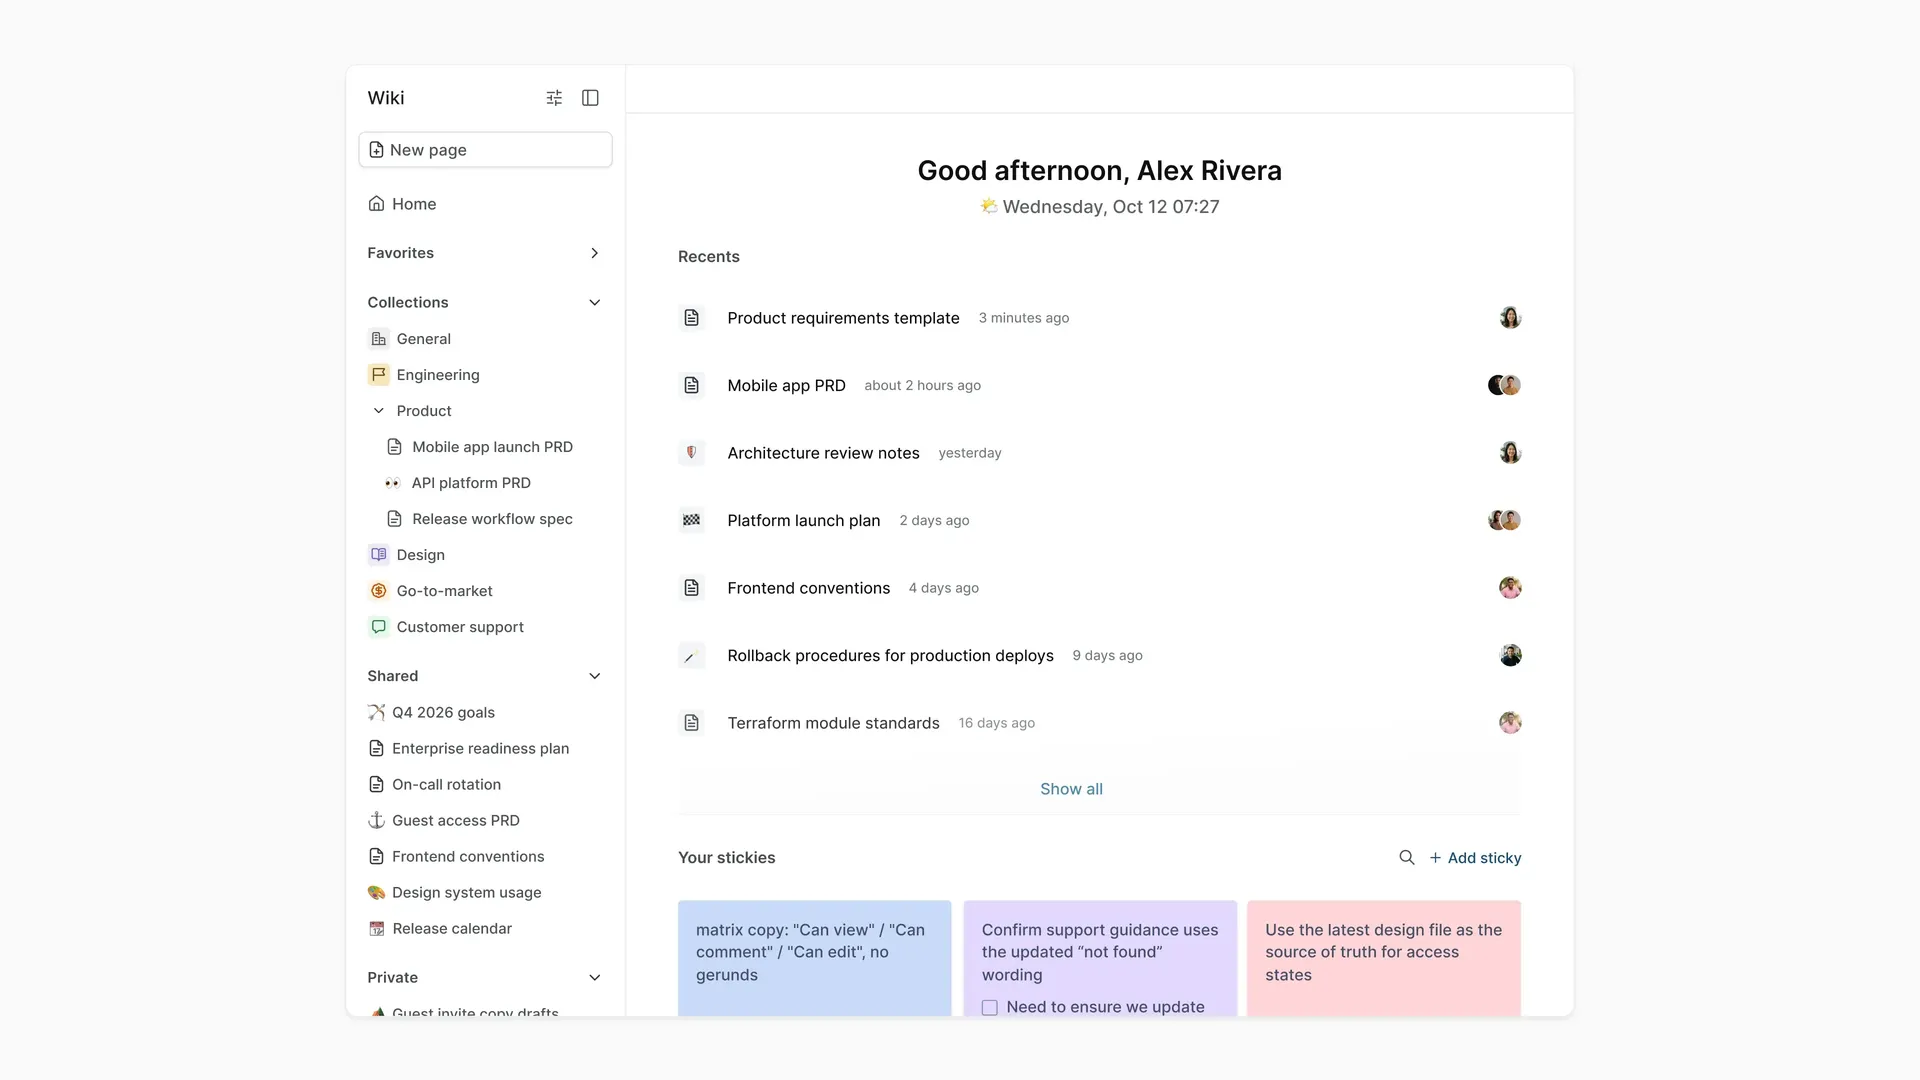Select the pink design file sticky note

pyautogui.click(x=1384, y=958)
